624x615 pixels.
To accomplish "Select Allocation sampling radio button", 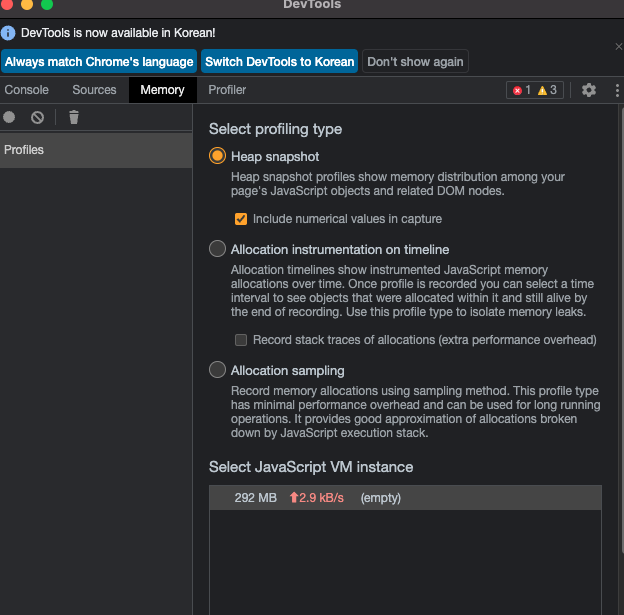I will pyautogui.click(x=217, y=370).
